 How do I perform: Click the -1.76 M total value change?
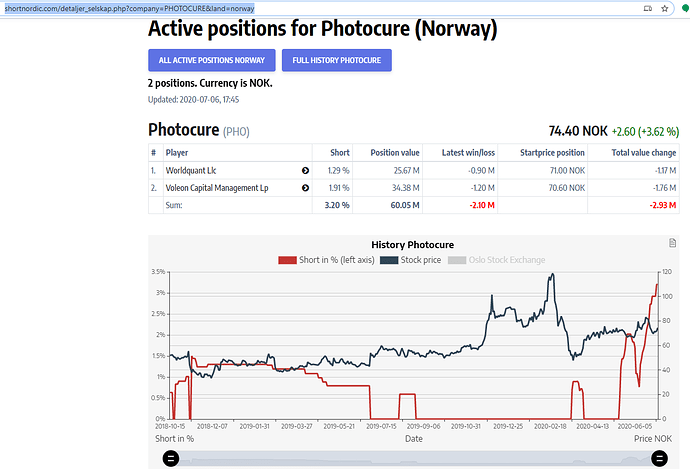pyautogui.click(x=664, y=188)
